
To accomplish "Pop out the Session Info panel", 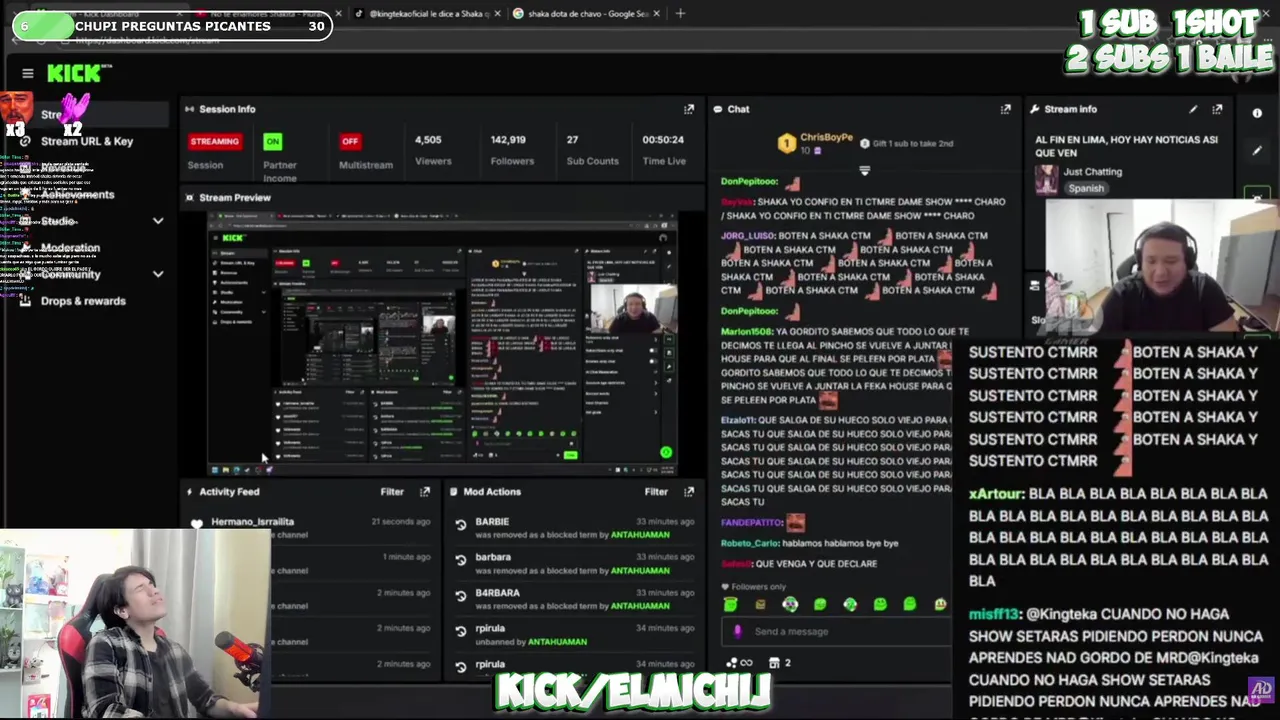I will pos(689,109).
